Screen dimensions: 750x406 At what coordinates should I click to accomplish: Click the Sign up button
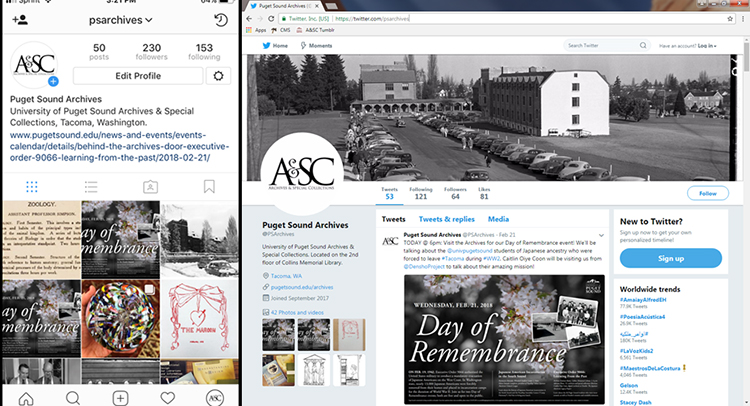tap(671, 258)
